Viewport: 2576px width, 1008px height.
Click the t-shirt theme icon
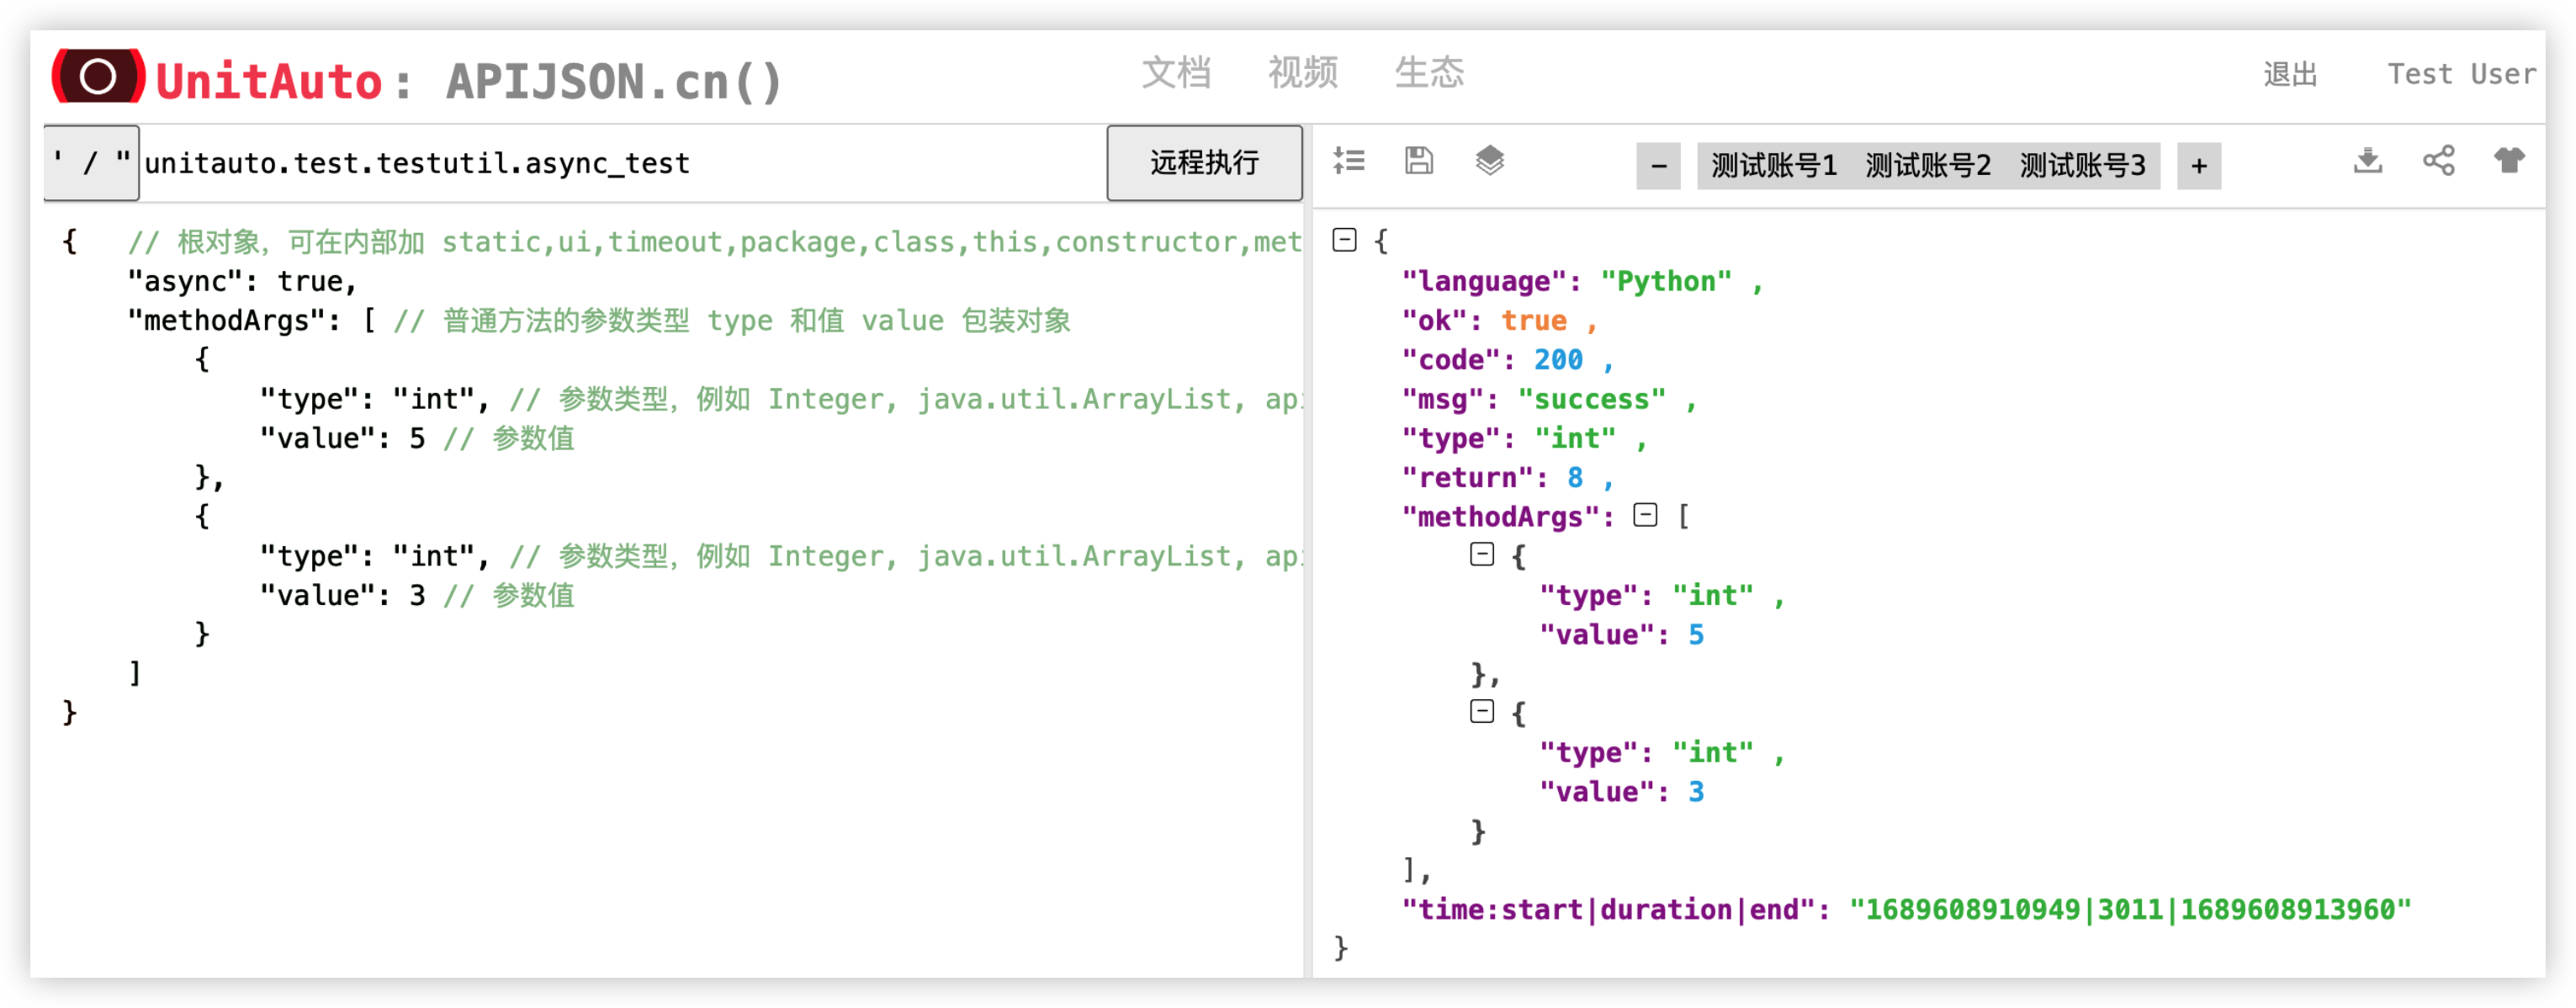[2509, 160]
